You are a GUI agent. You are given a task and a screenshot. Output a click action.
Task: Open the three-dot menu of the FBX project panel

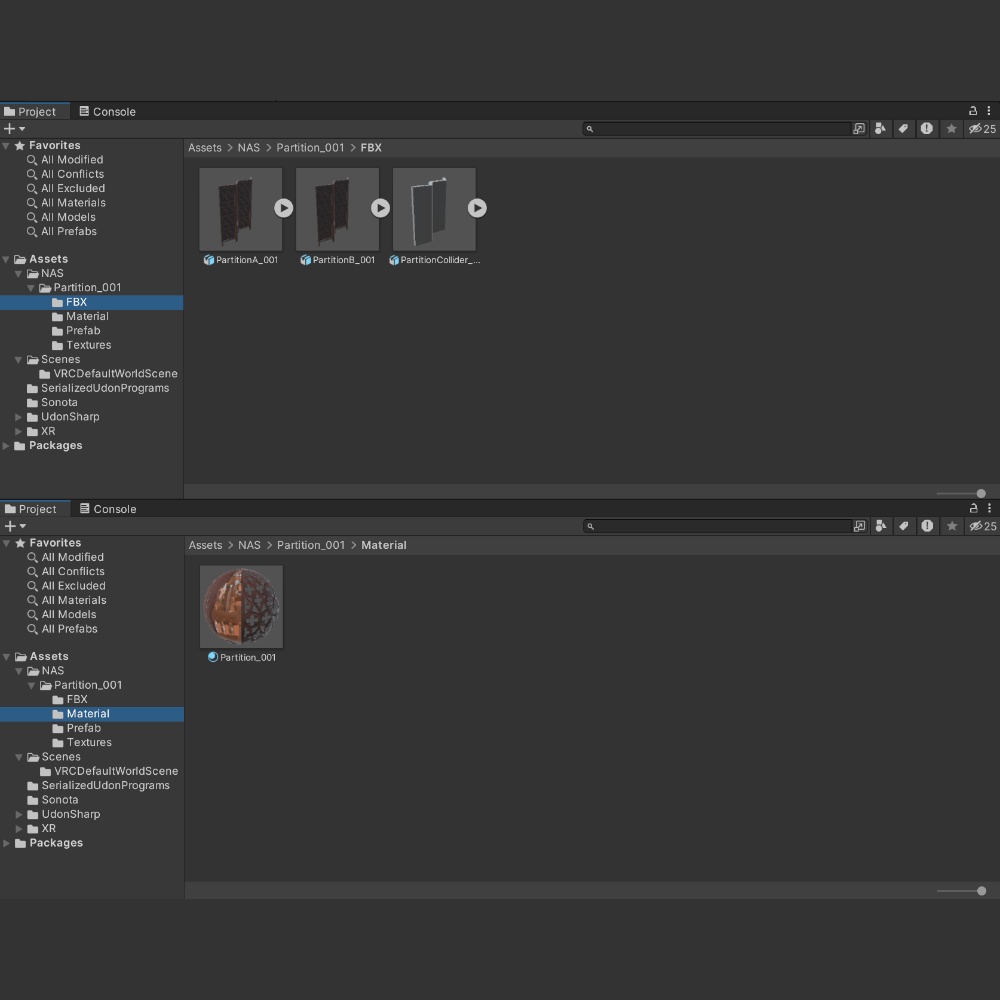coord(989,111)
